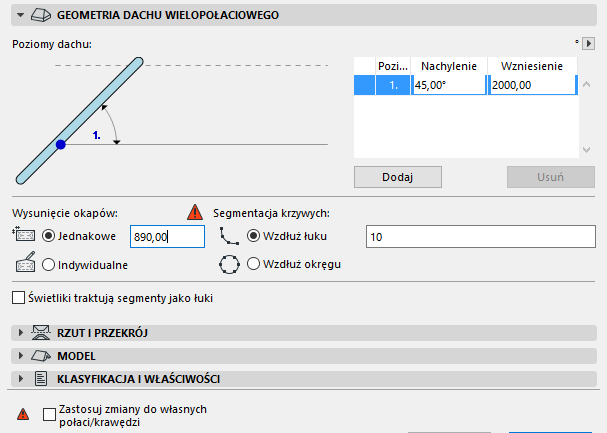Viewport: 607px width, 433px height.
Task: Click the along-circle segmentation icon
Action: [229, 265]
